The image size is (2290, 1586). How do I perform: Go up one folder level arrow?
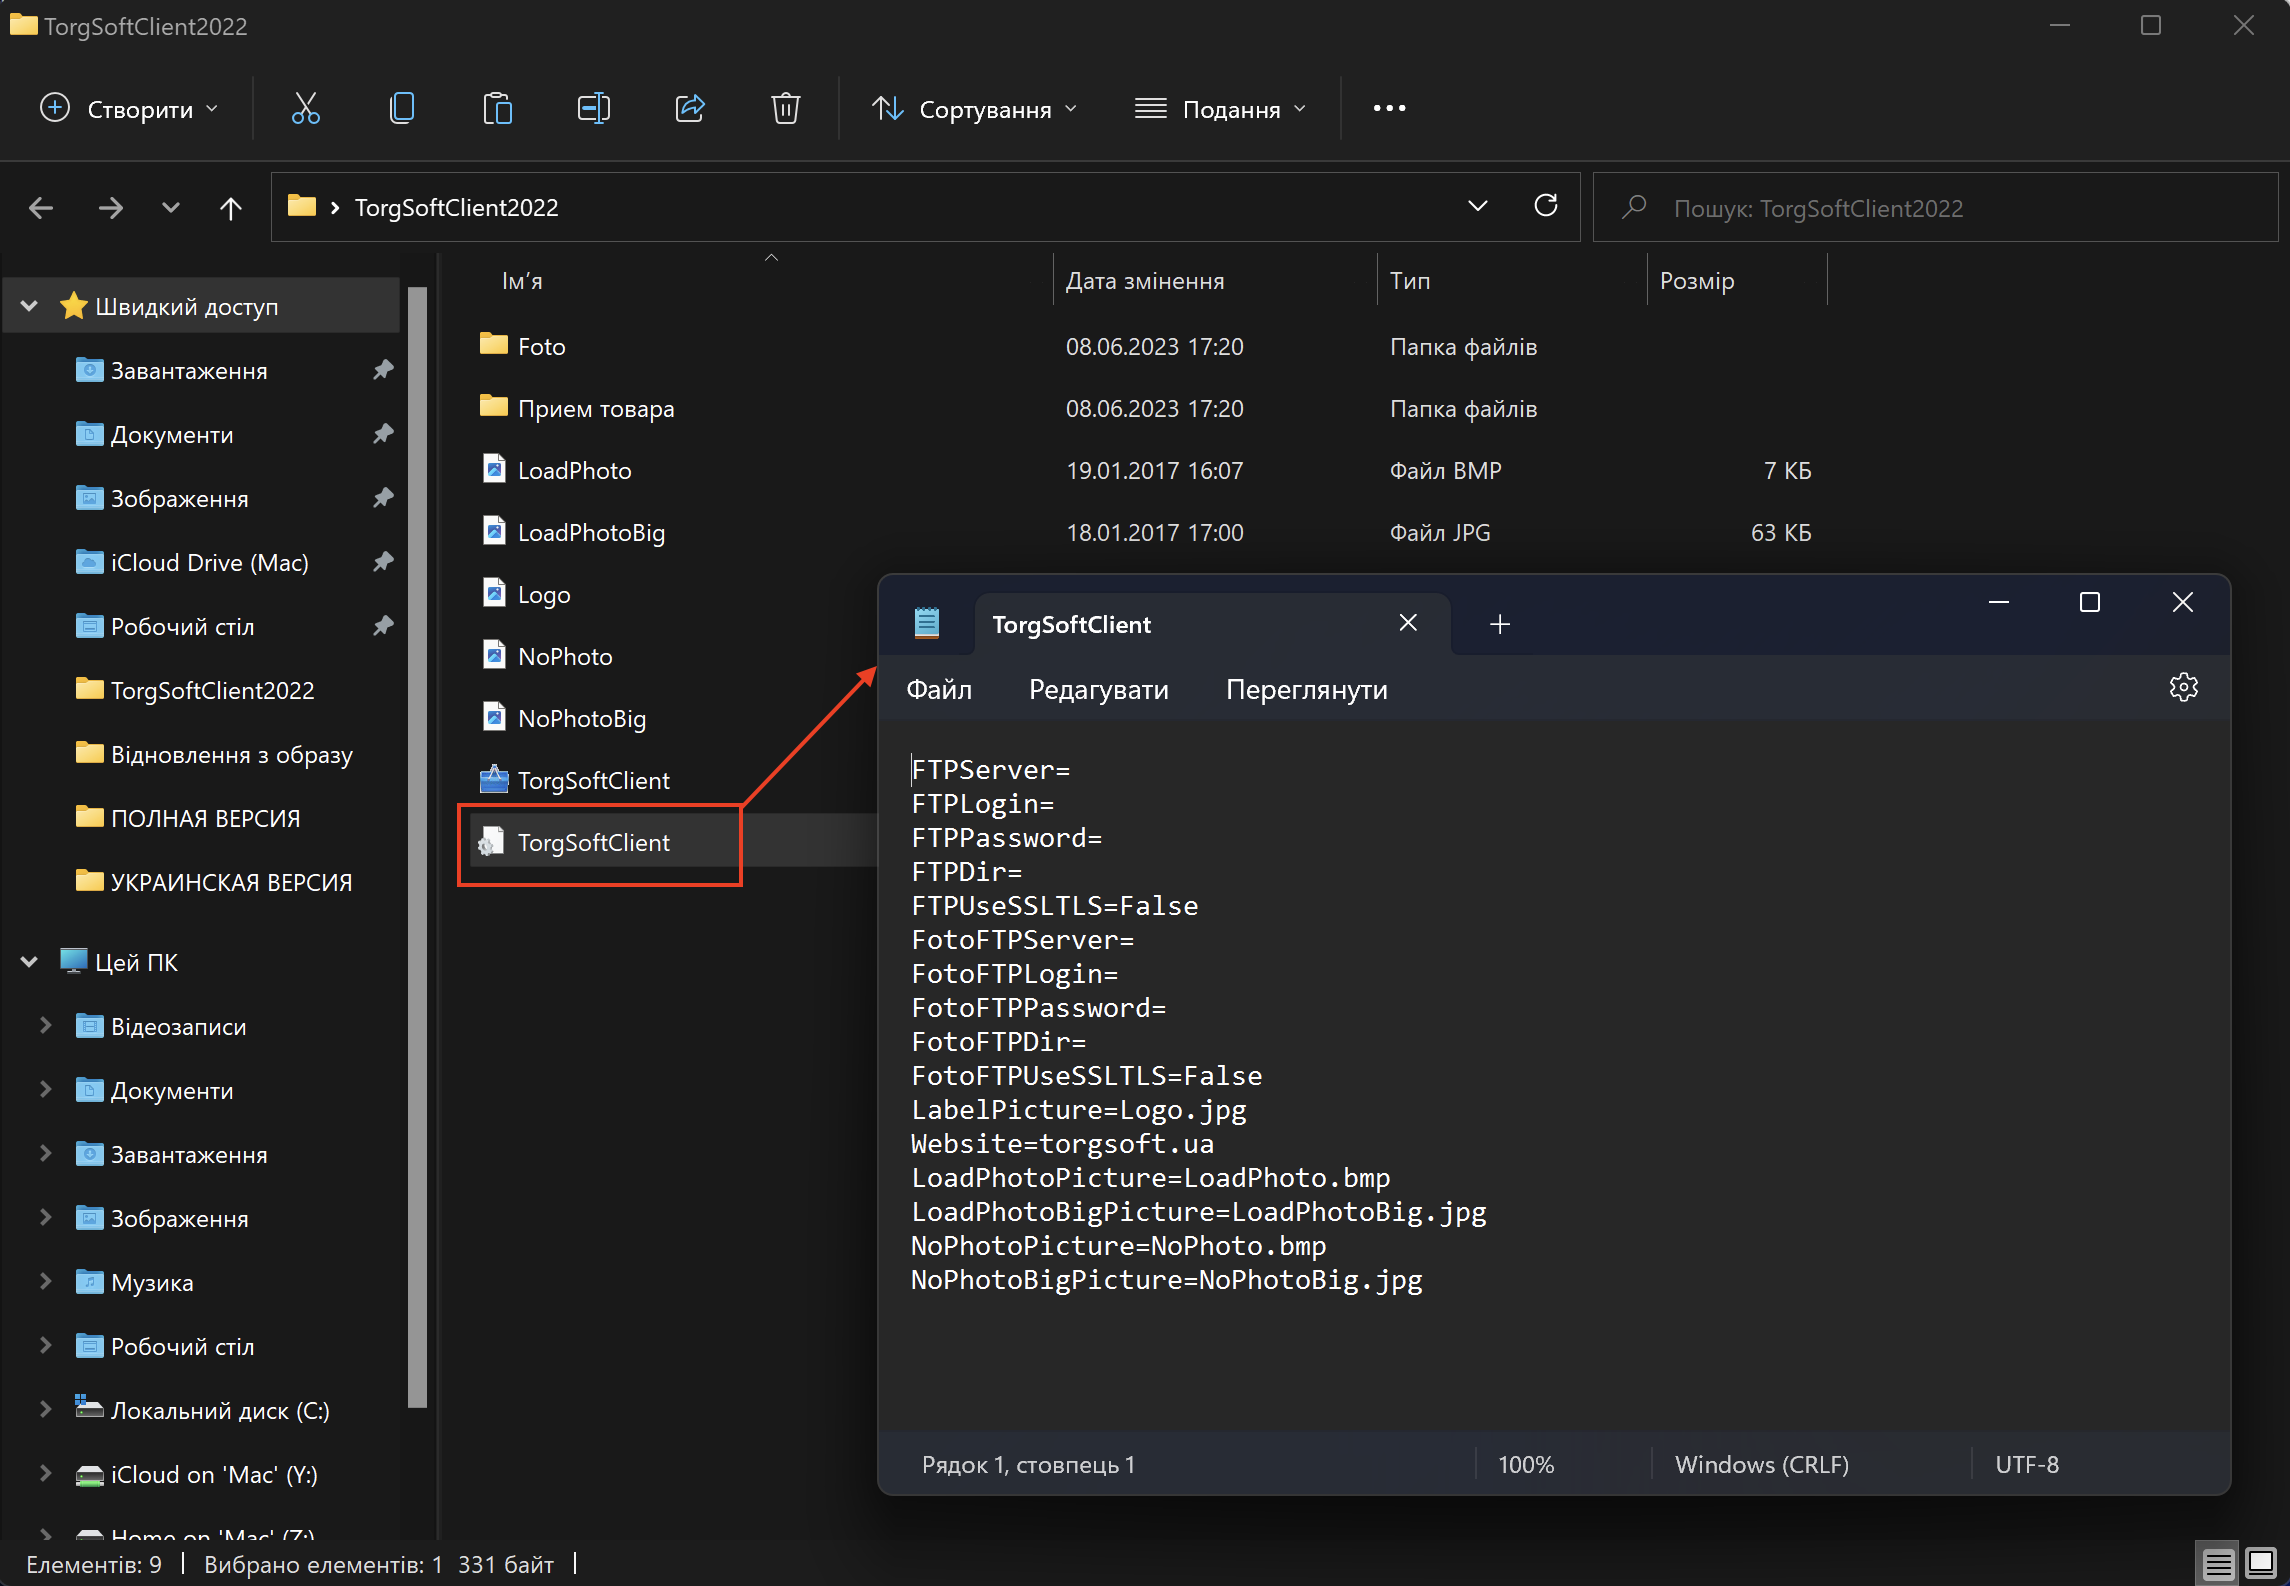tap(231, 208)
